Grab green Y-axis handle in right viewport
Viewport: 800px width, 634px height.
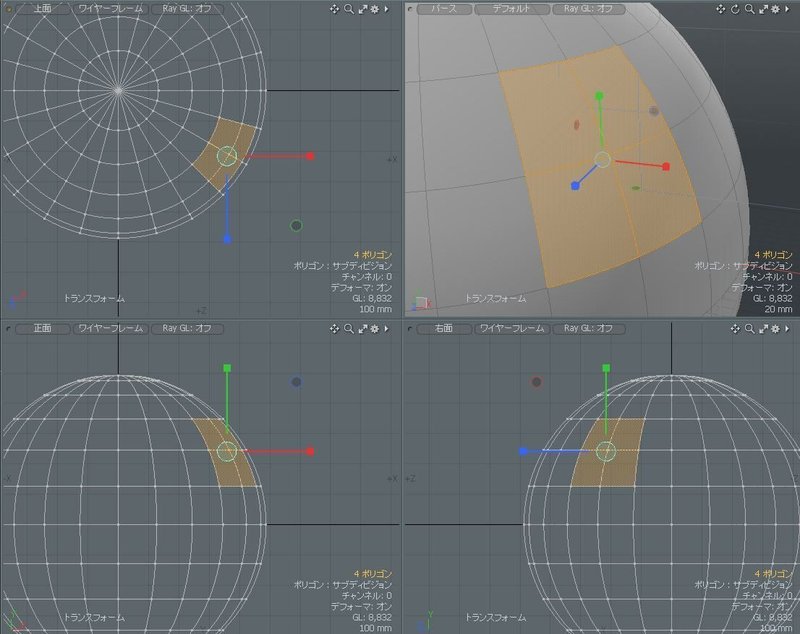coord(606,368)
